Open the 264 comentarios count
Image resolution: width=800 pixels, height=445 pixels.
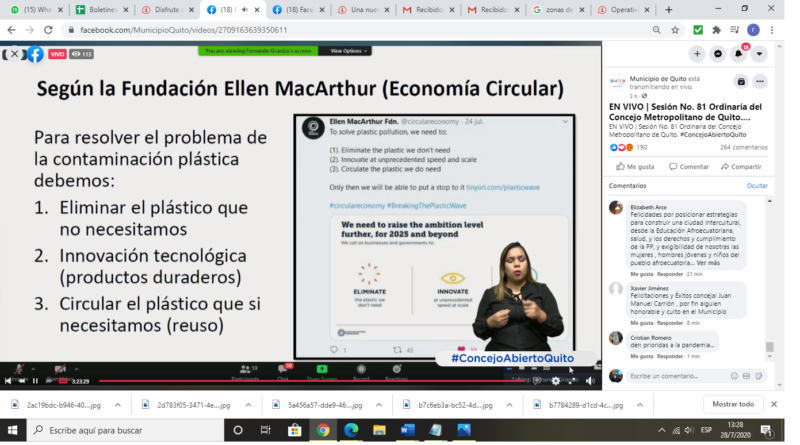pyautogui.click(x=743, y=147)
